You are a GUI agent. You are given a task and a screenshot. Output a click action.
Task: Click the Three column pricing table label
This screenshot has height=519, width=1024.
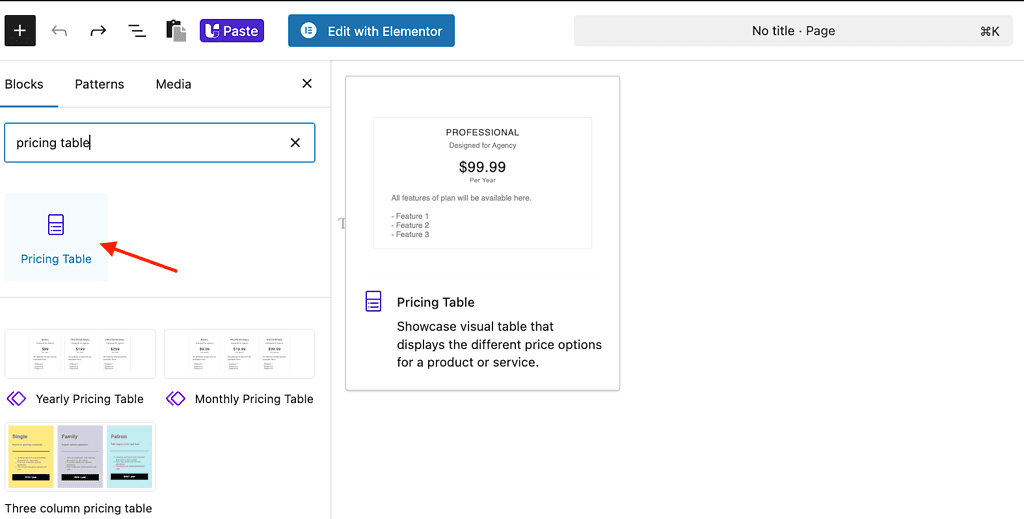coord(78,509)
